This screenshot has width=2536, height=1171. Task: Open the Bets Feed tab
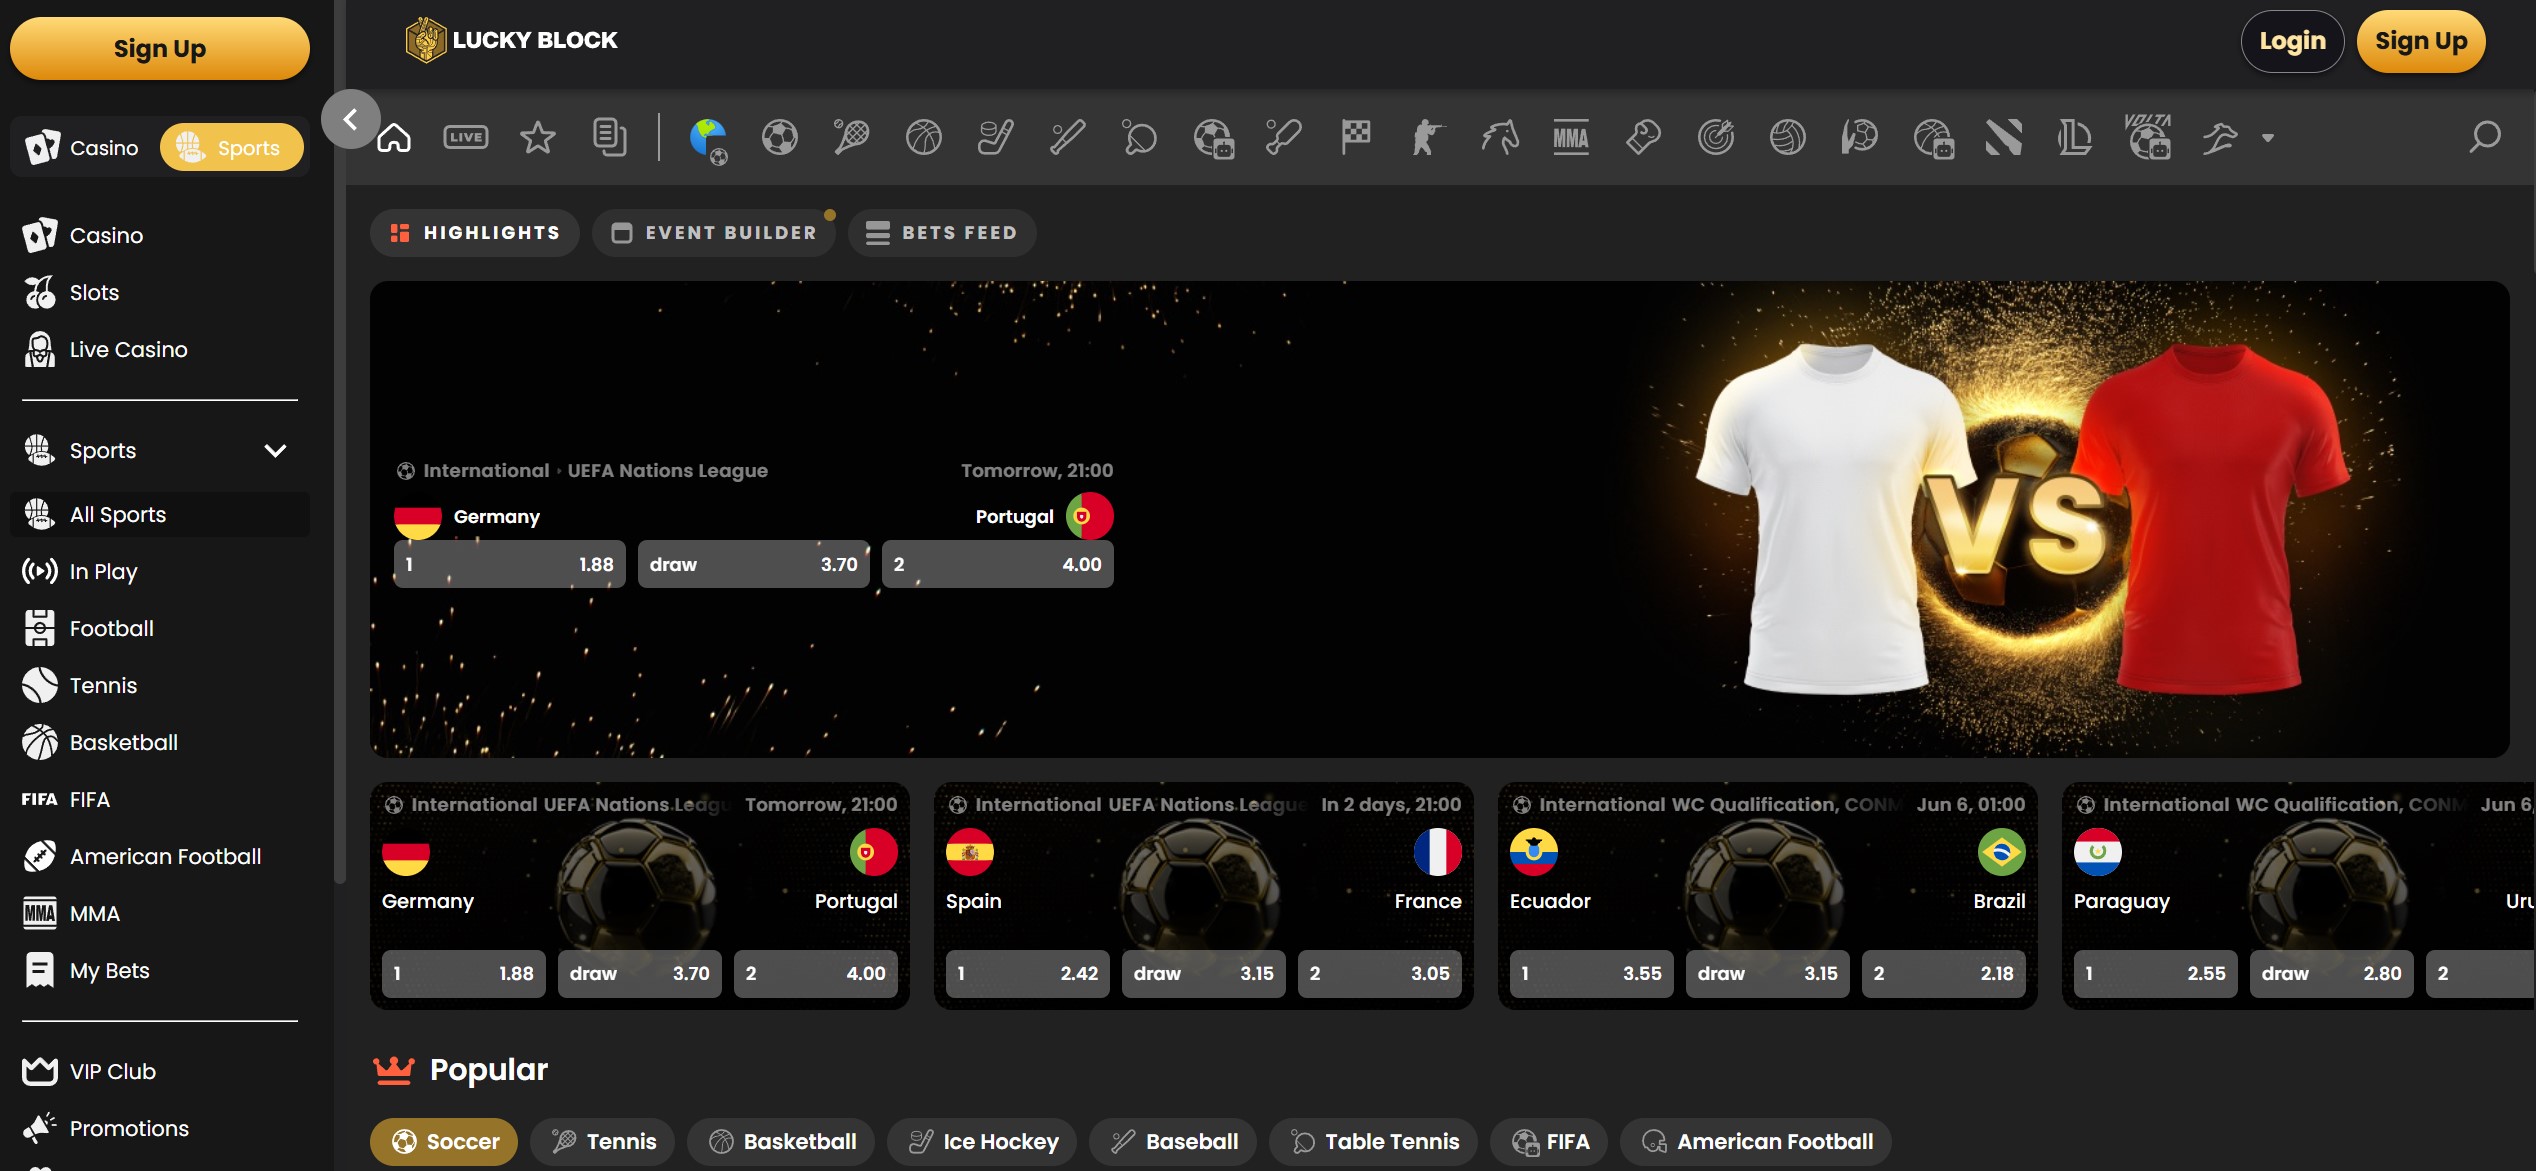click(x=941, y=233)
